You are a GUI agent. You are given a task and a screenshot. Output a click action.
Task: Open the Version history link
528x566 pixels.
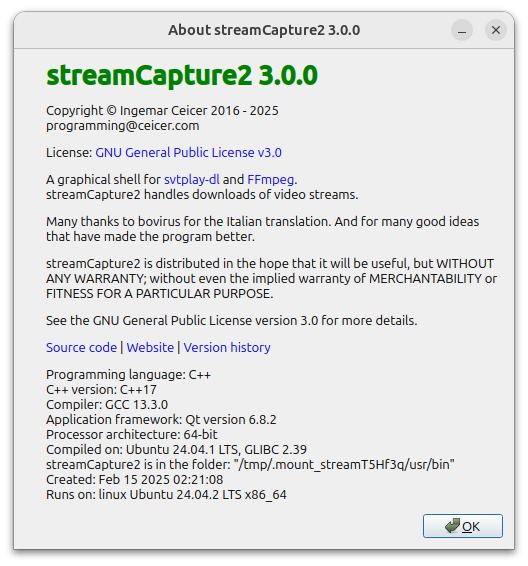(227, 347)
